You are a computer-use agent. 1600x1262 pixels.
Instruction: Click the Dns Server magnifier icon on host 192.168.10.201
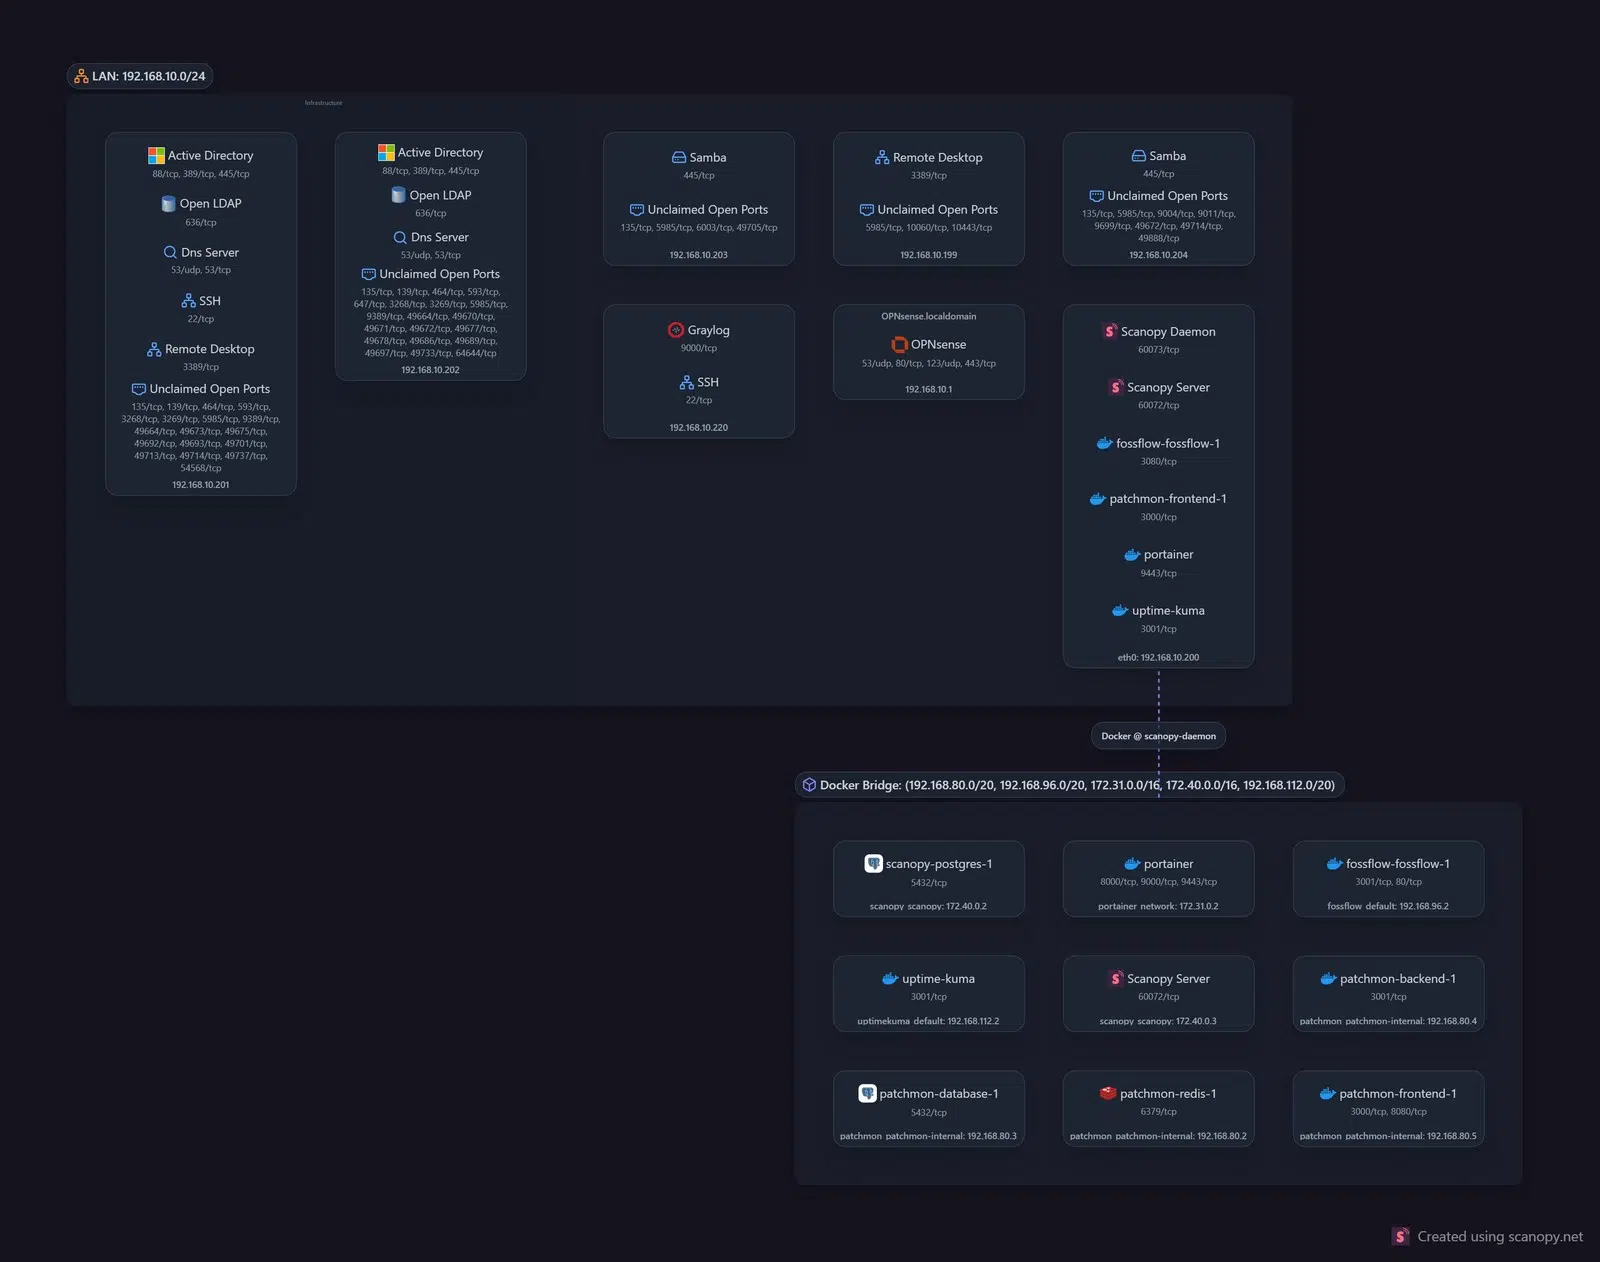pyautogui.click(x=170, y=253)
